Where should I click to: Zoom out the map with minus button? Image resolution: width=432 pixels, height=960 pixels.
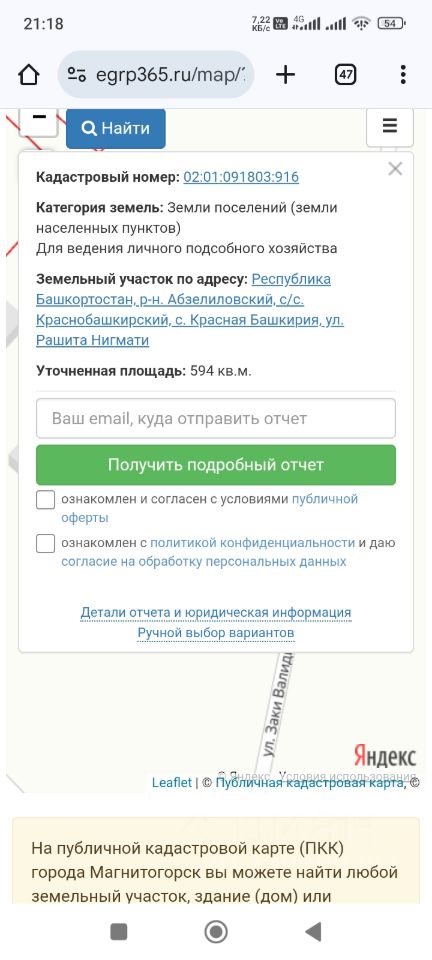coord(39,120)
